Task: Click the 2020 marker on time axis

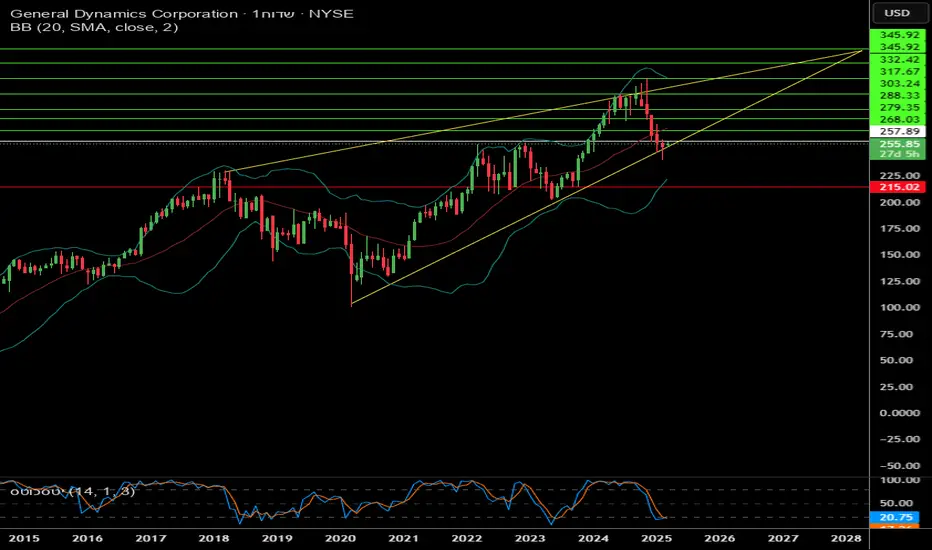Action: pyautogui.click(x=340, y=538)
